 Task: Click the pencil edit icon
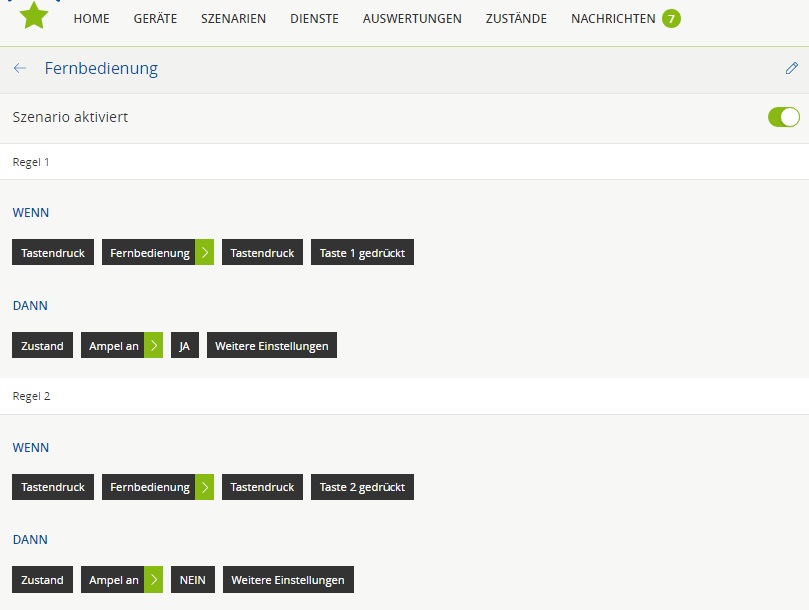pos(791,69)
